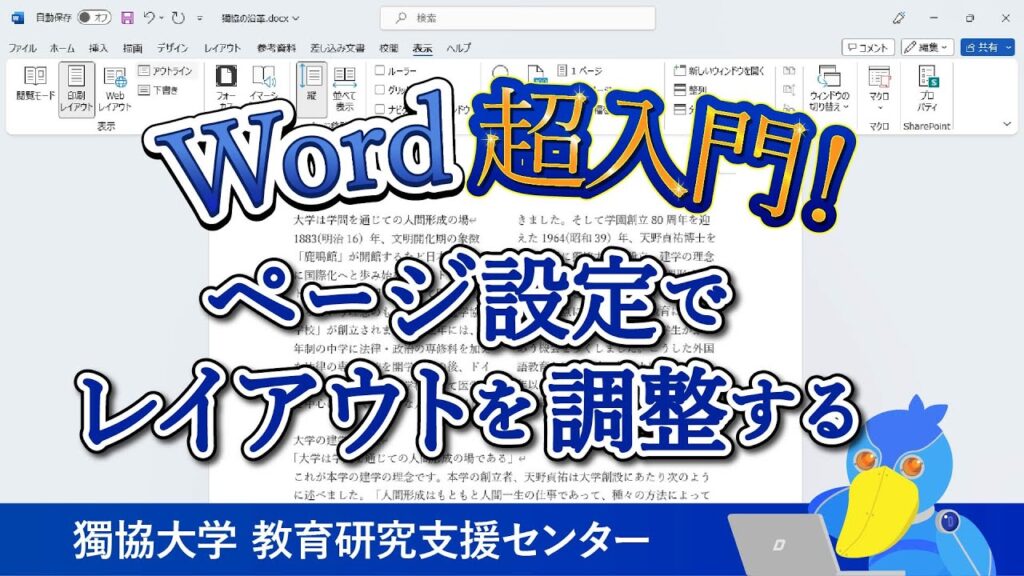This screenshot has width=1024, height=576.
Task: Enable the ナビゲーション ウィンドウ checkbox
Action: pyautogui.click(x=379, y=109)
